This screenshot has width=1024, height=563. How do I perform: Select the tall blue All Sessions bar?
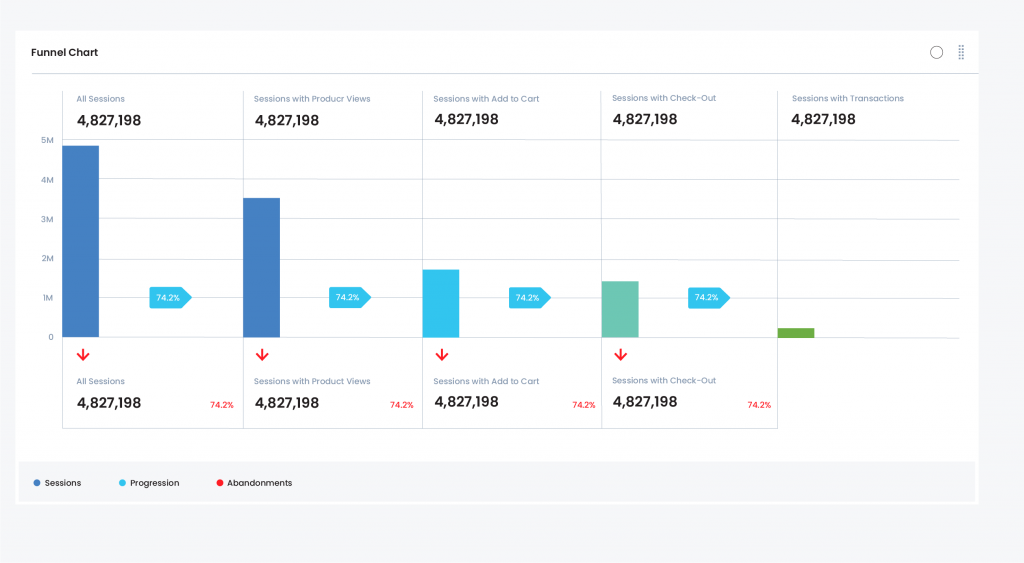coord(81,241)
